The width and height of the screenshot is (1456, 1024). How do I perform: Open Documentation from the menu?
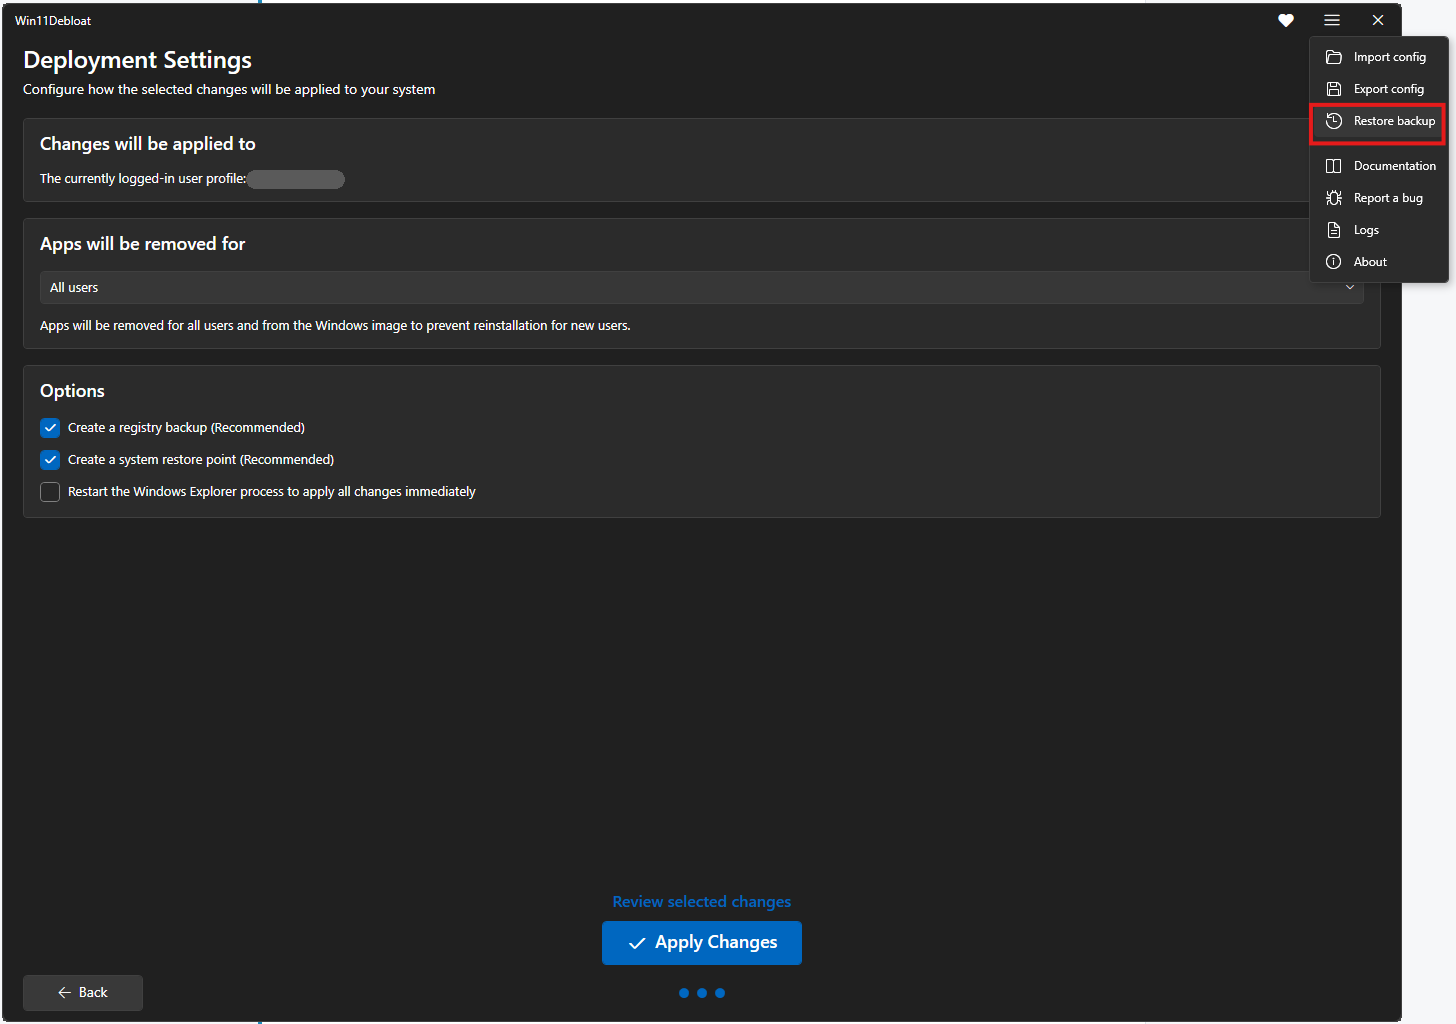(x=1379, y=166)
